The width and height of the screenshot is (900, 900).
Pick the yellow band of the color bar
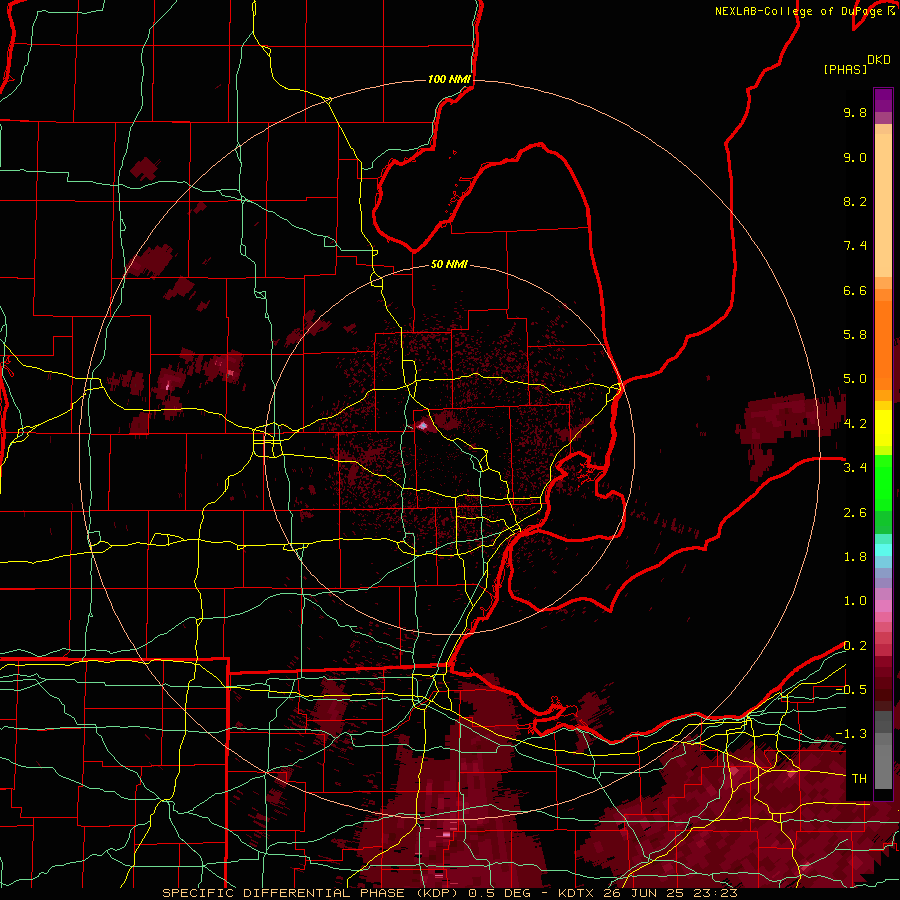point(883,428)
